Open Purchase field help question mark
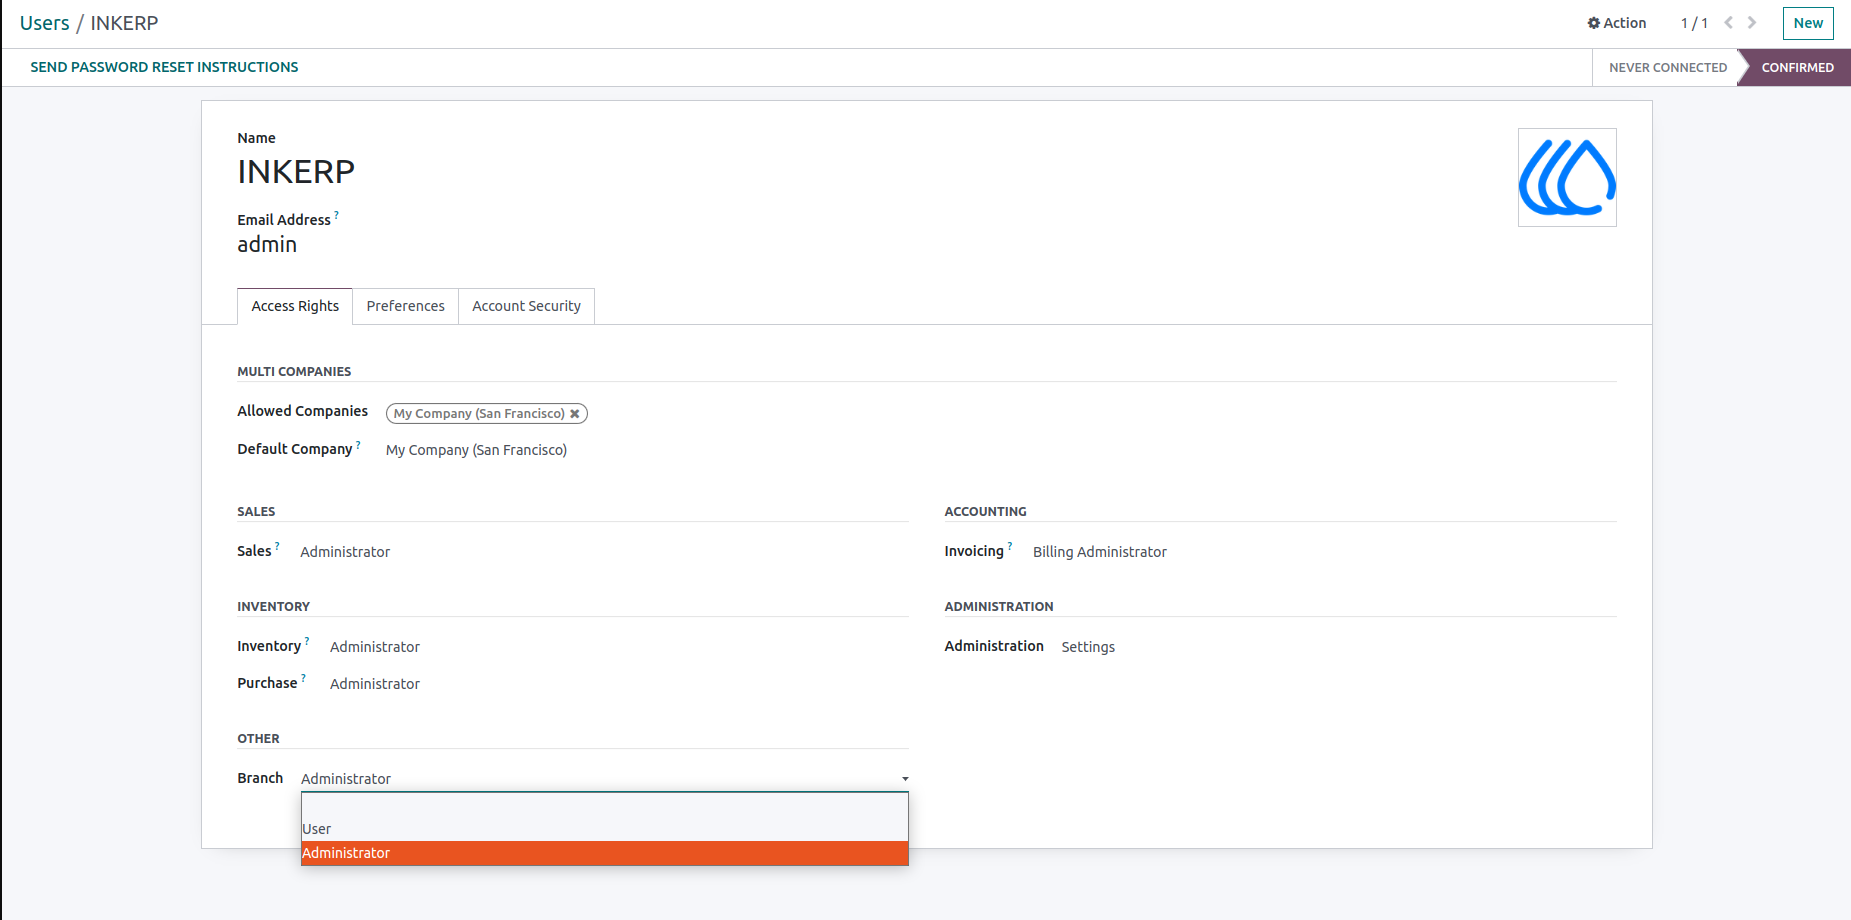Screen dimensions: 1851x920 pos(303,678)
